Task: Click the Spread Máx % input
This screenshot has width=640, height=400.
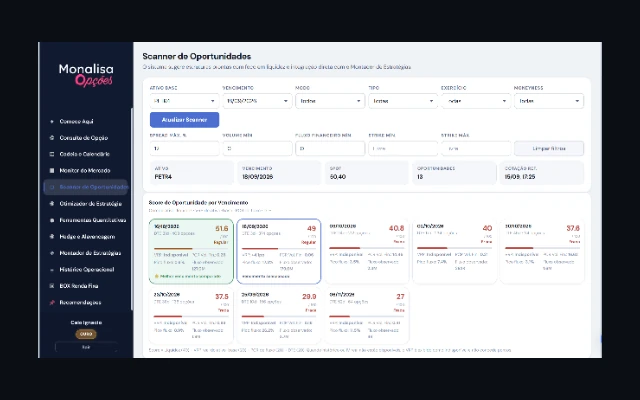Action: 184,149
